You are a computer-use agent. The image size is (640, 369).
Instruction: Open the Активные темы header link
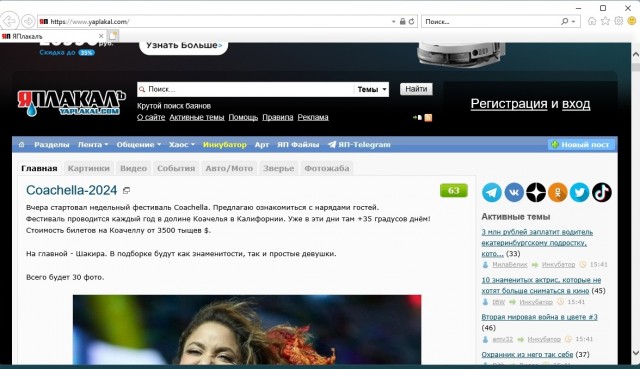point(197,117)
